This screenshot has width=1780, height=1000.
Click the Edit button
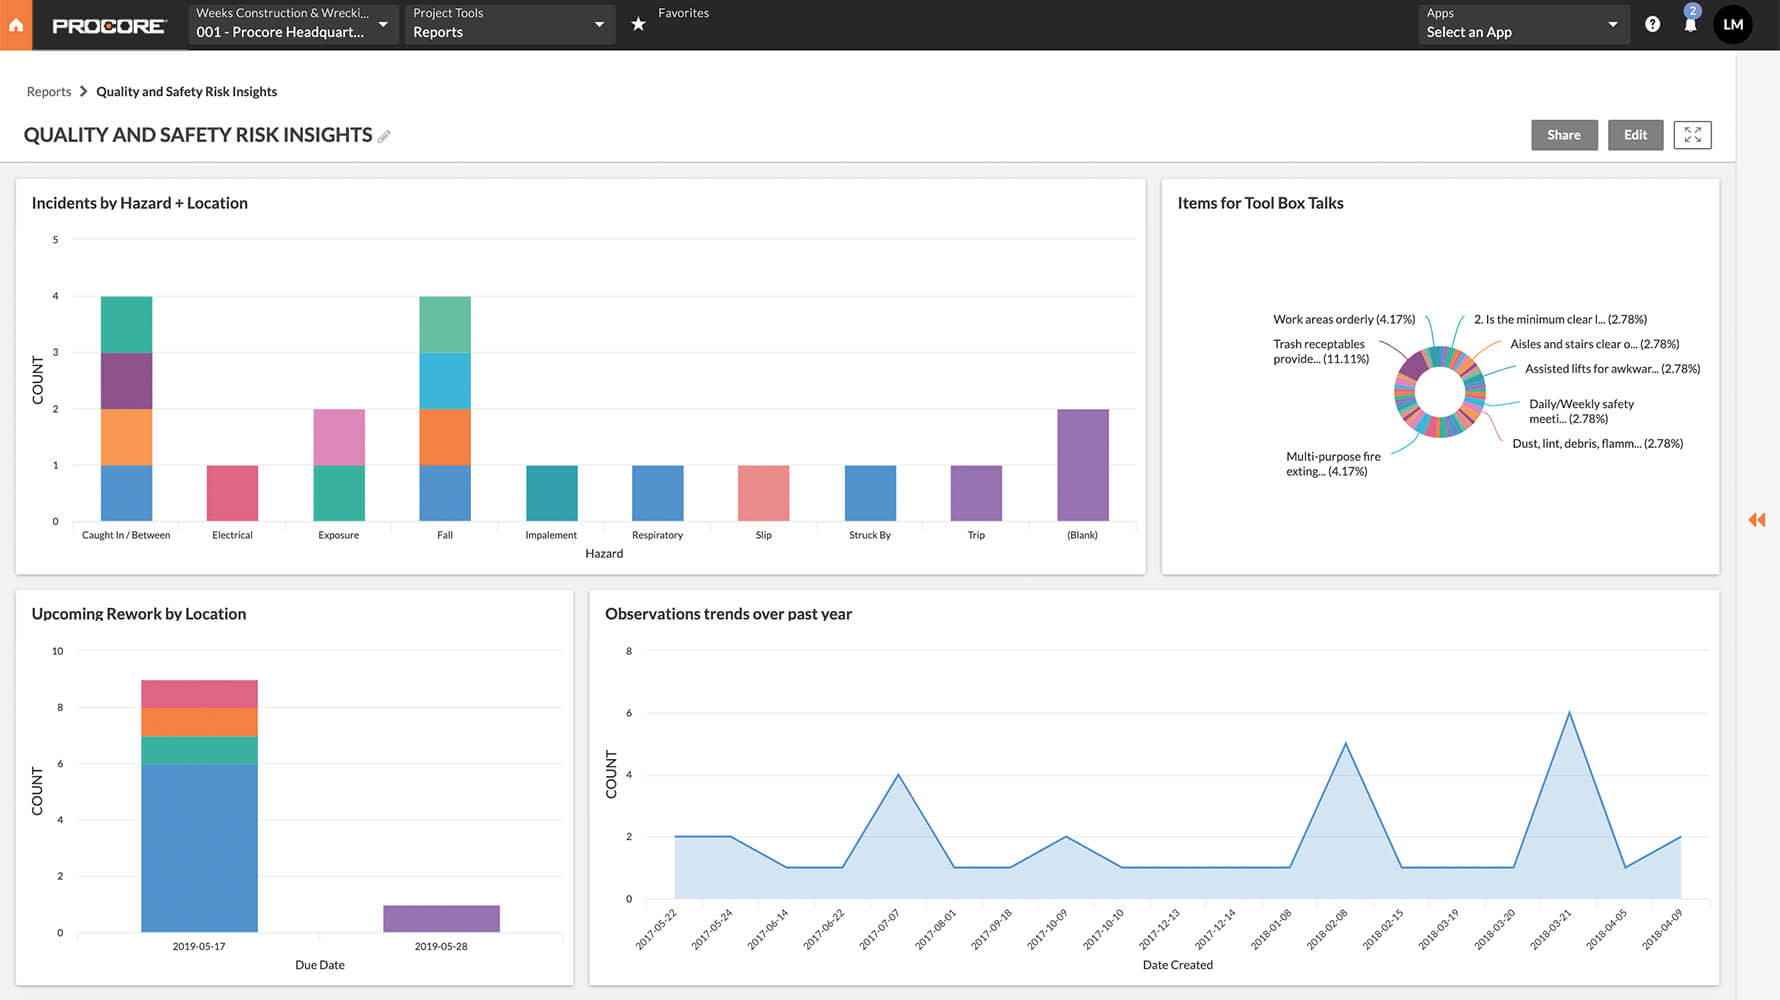point(1635,134)
